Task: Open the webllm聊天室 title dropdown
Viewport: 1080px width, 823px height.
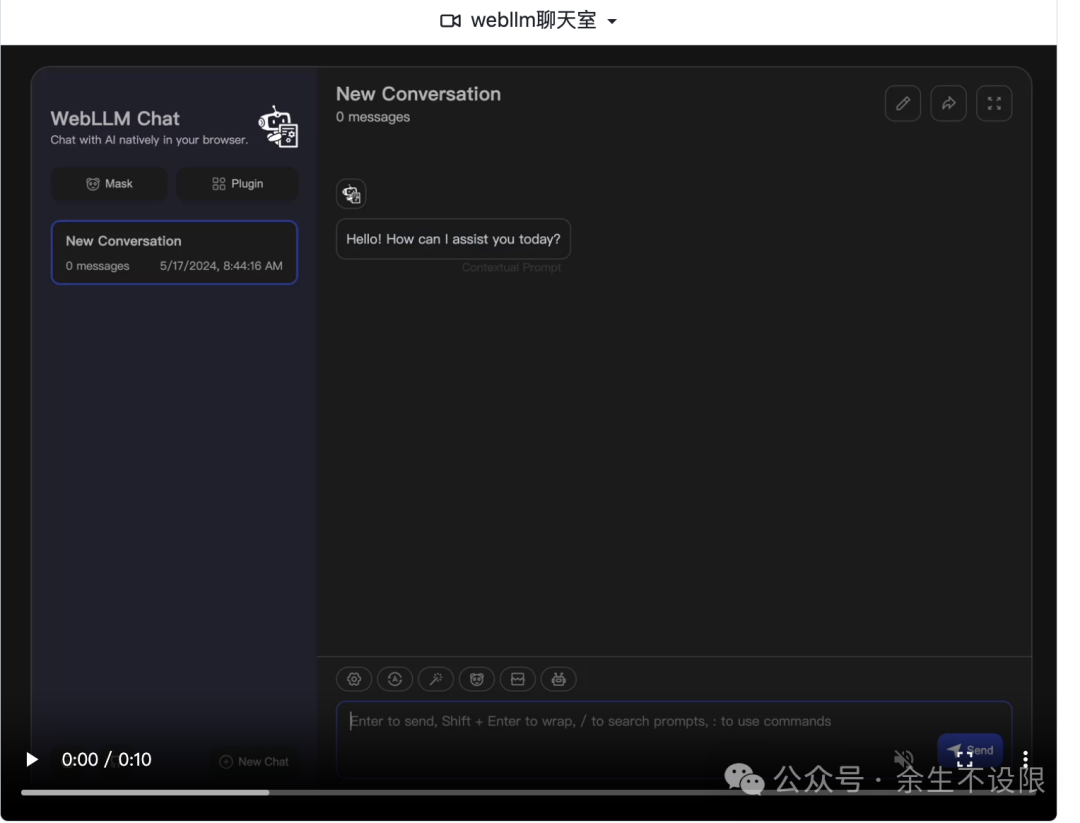Action: click(612, 21)
